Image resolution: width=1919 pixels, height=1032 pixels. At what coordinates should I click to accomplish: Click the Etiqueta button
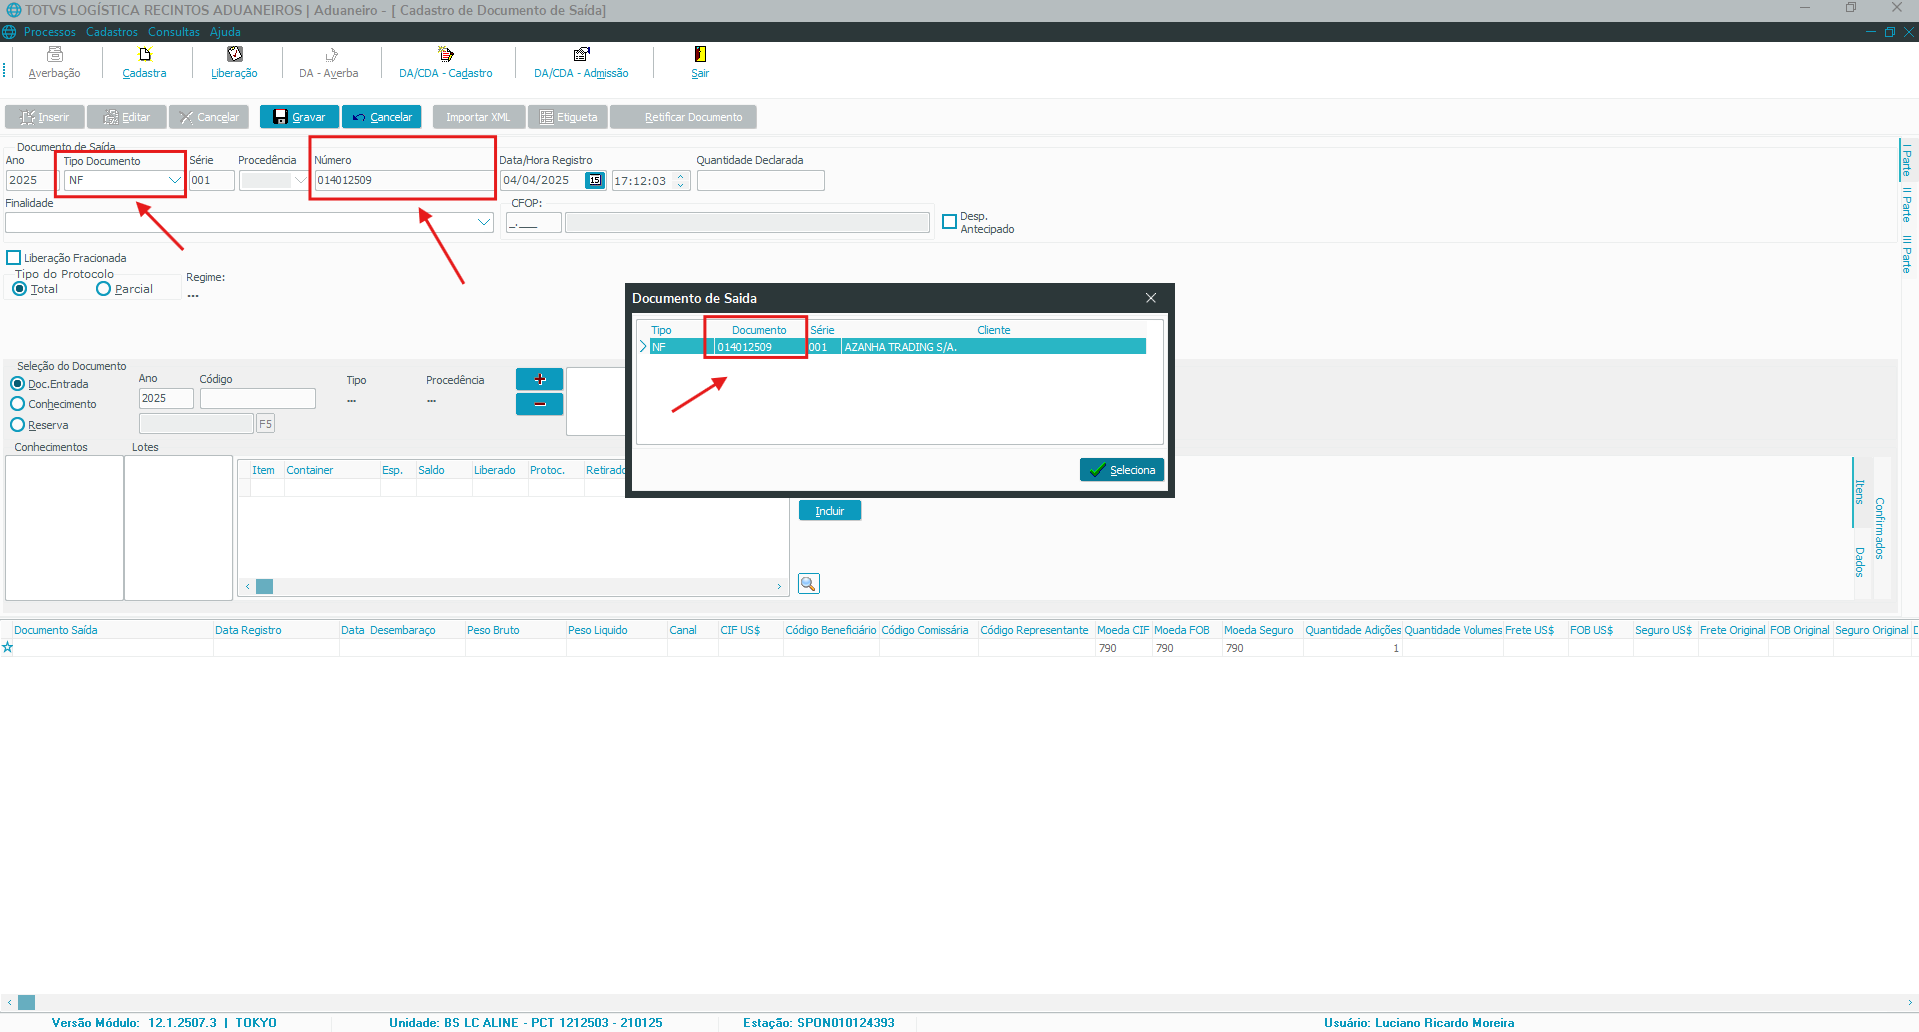[568, 117]
